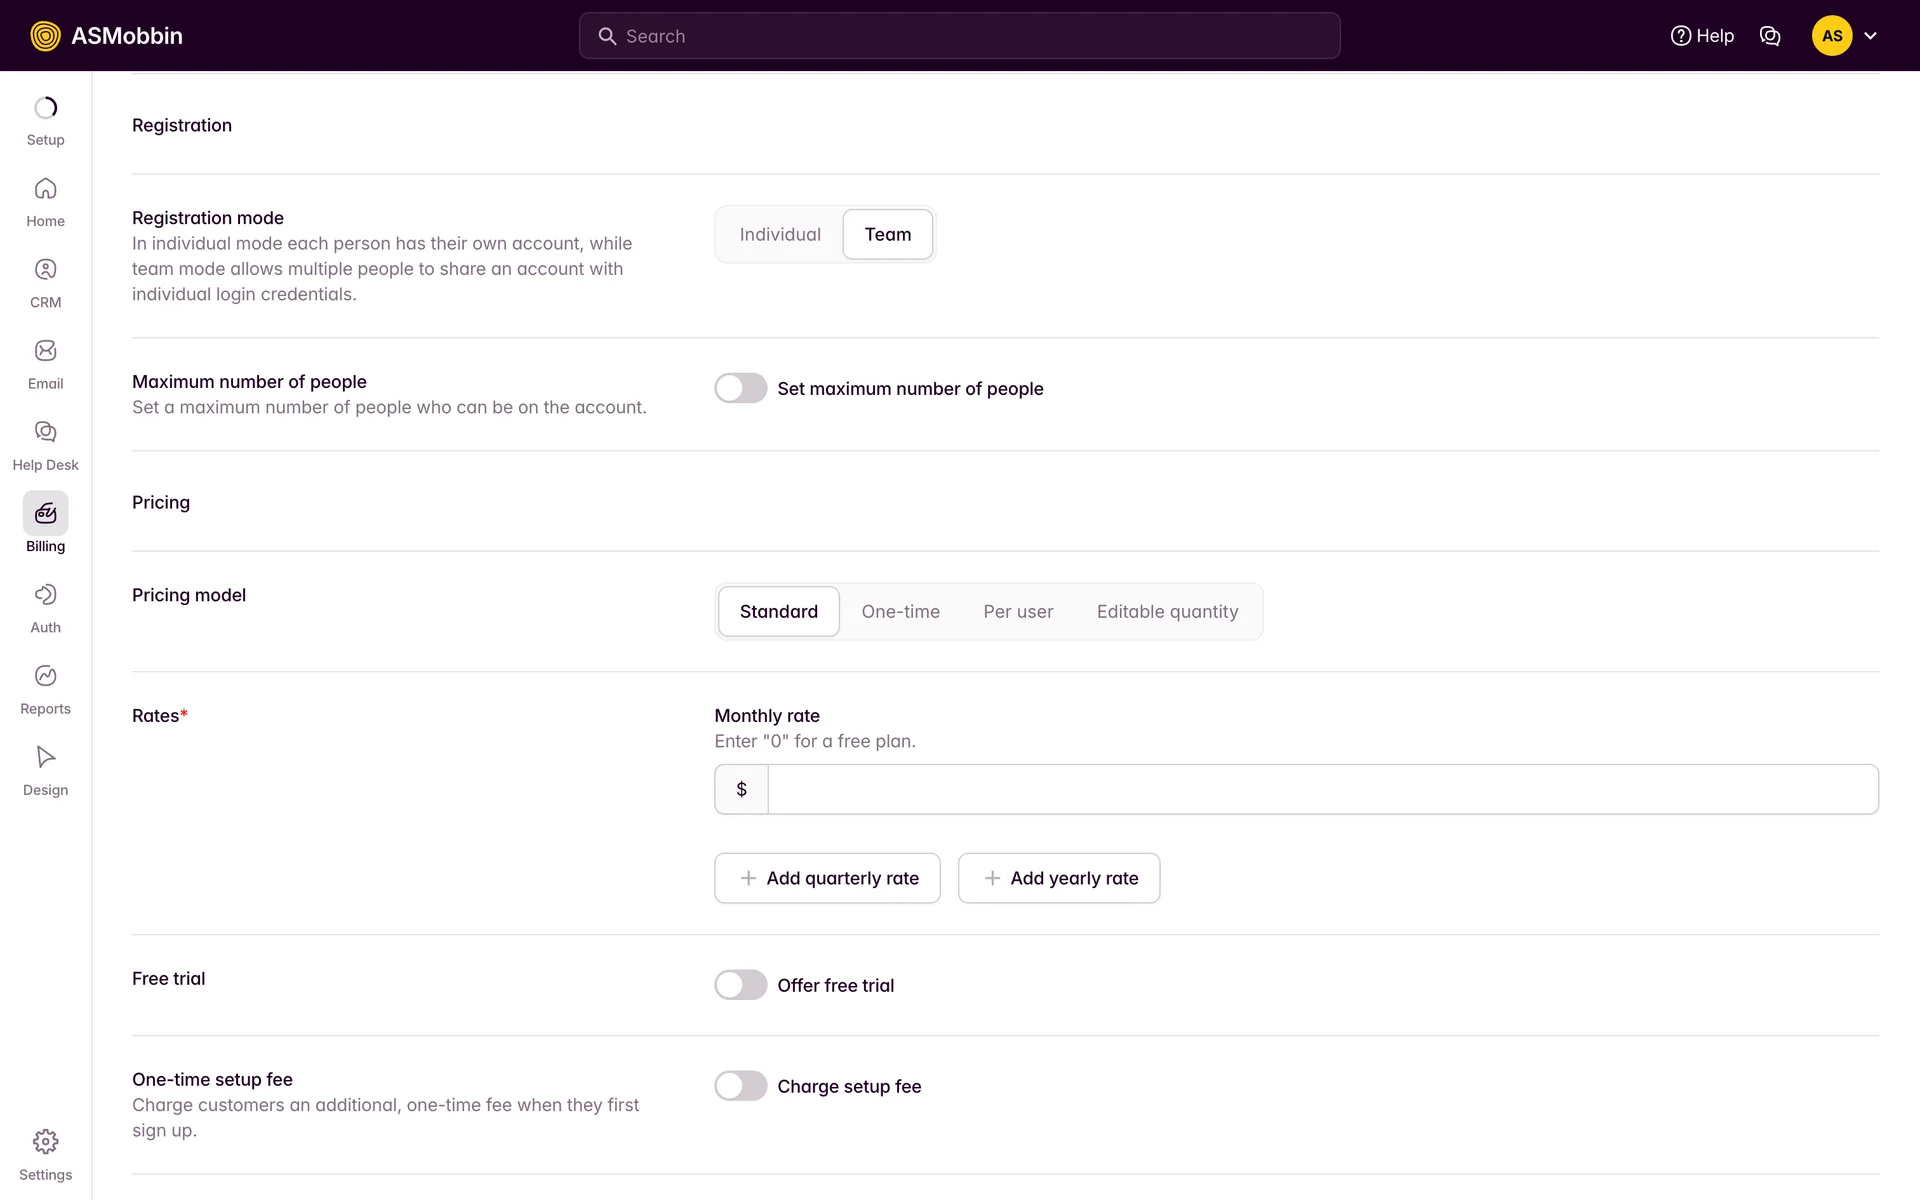Open the CRM section icon

(45, 270)
